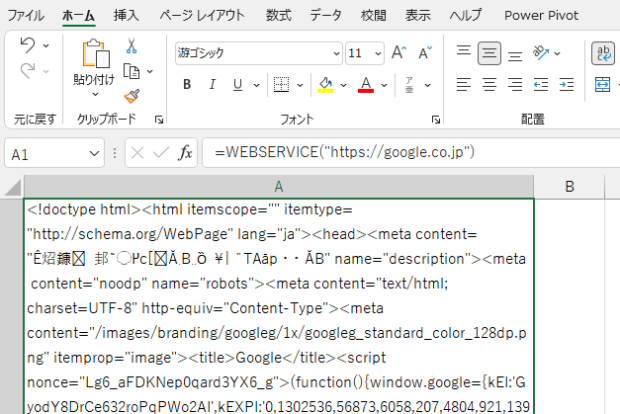Open the Power Pivot tab

[x=541, y=16]
